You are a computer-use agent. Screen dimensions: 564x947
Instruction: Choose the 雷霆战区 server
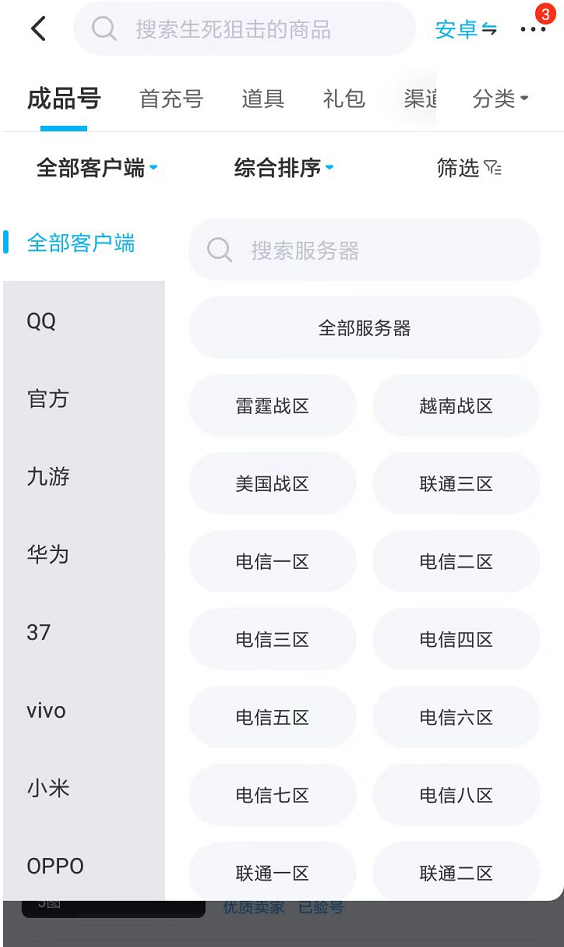pos(272,406)
